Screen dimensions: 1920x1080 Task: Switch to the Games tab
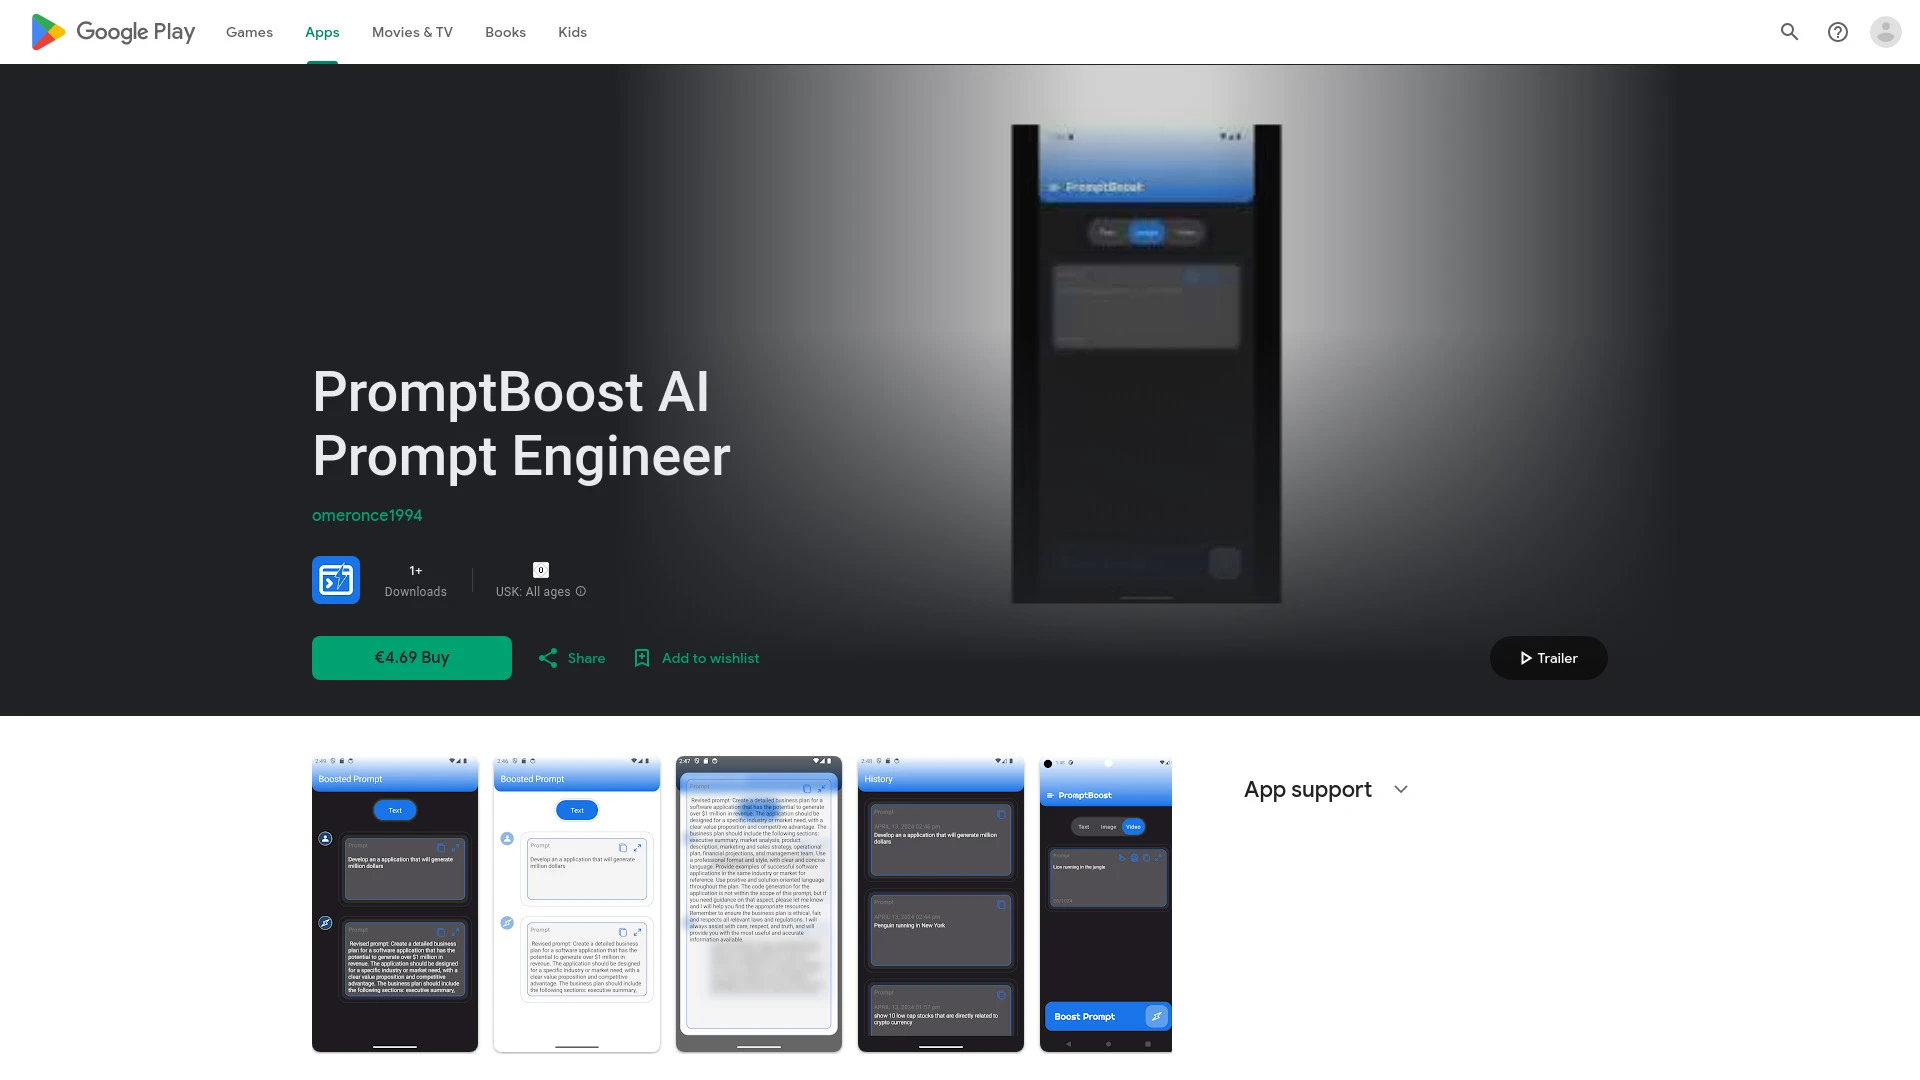tap(248, 32)
